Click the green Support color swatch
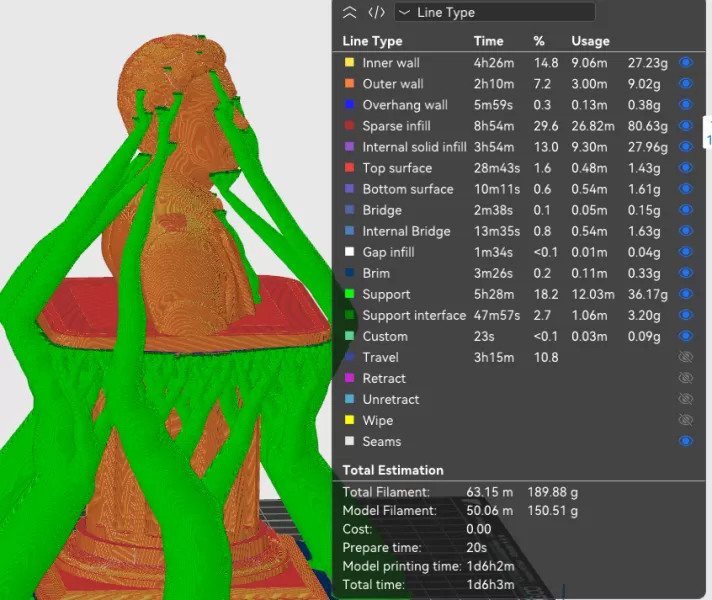This screenshot has width=712, height=600. point(349,294)
